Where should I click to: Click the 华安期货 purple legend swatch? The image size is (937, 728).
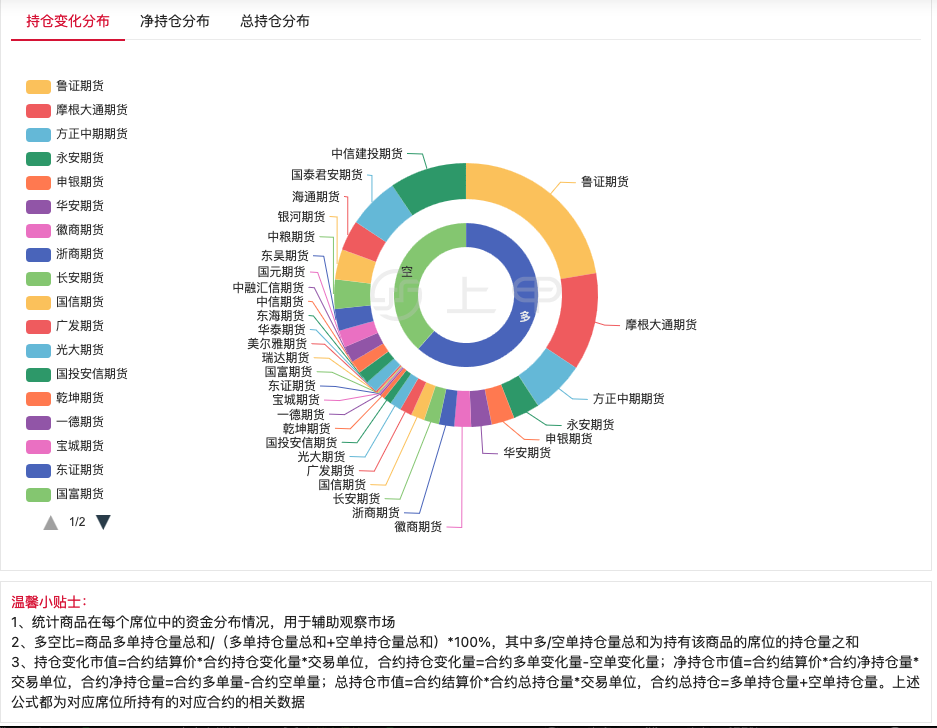click(37, 206)
